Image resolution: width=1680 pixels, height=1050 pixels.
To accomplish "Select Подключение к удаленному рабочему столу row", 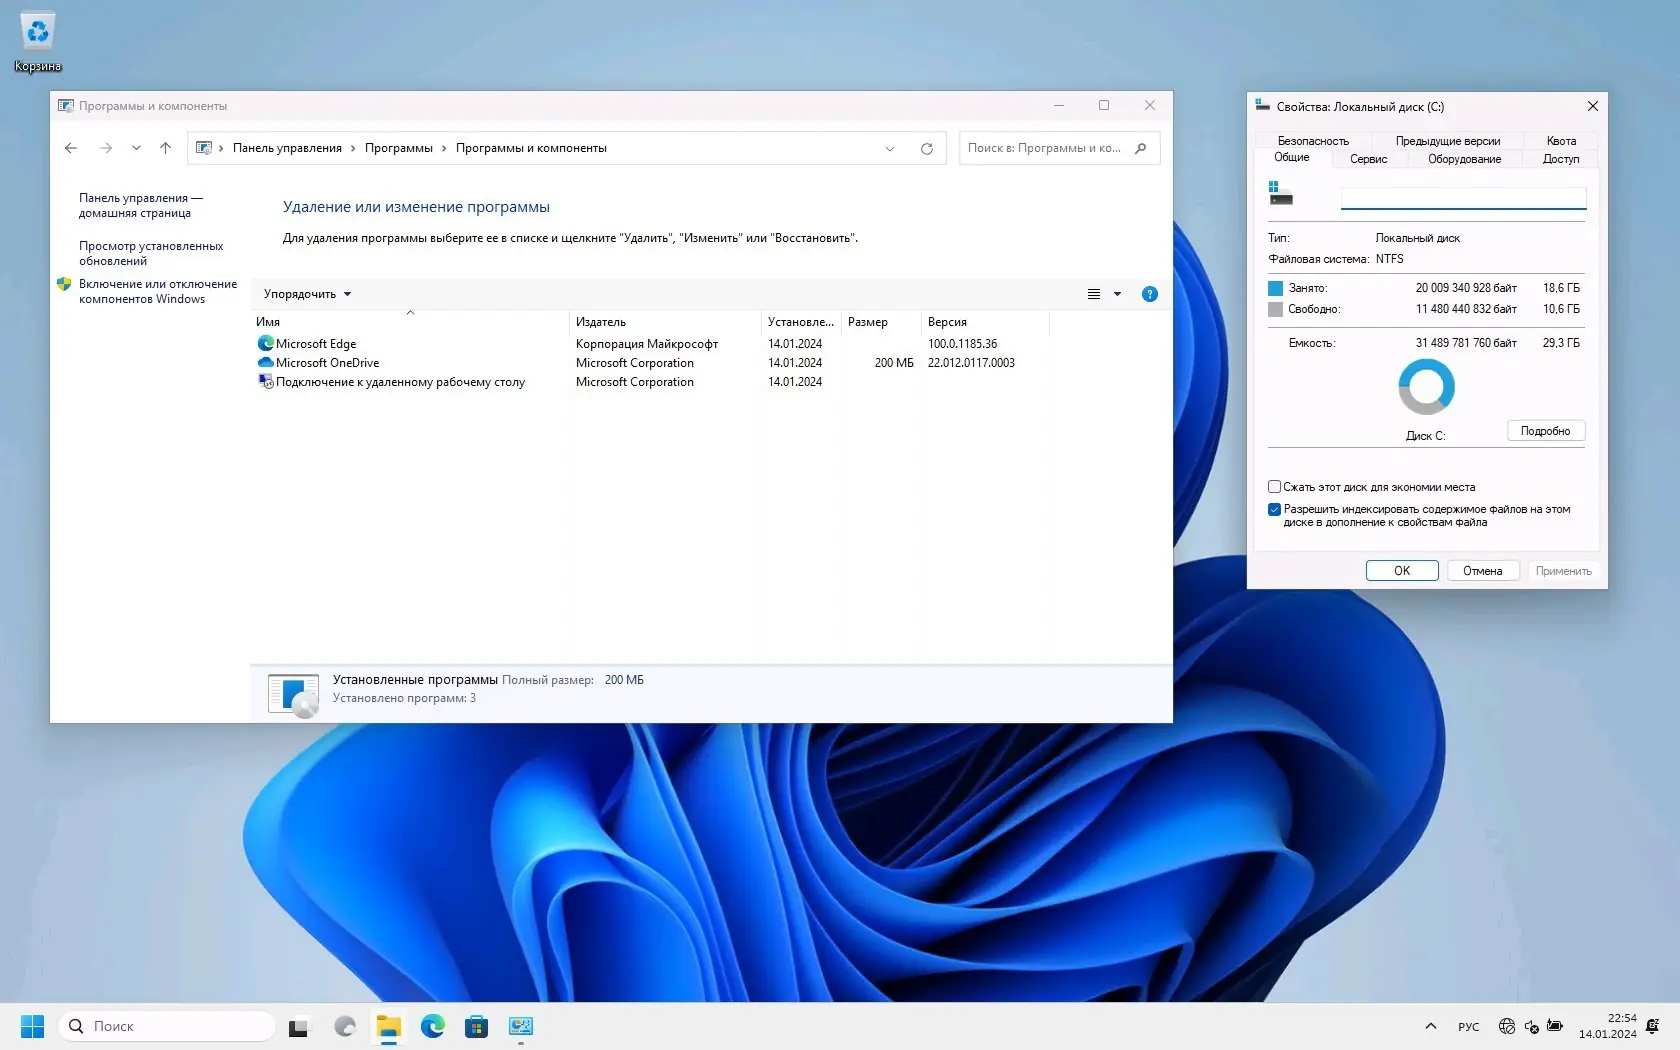I will [x=400, y=382].
